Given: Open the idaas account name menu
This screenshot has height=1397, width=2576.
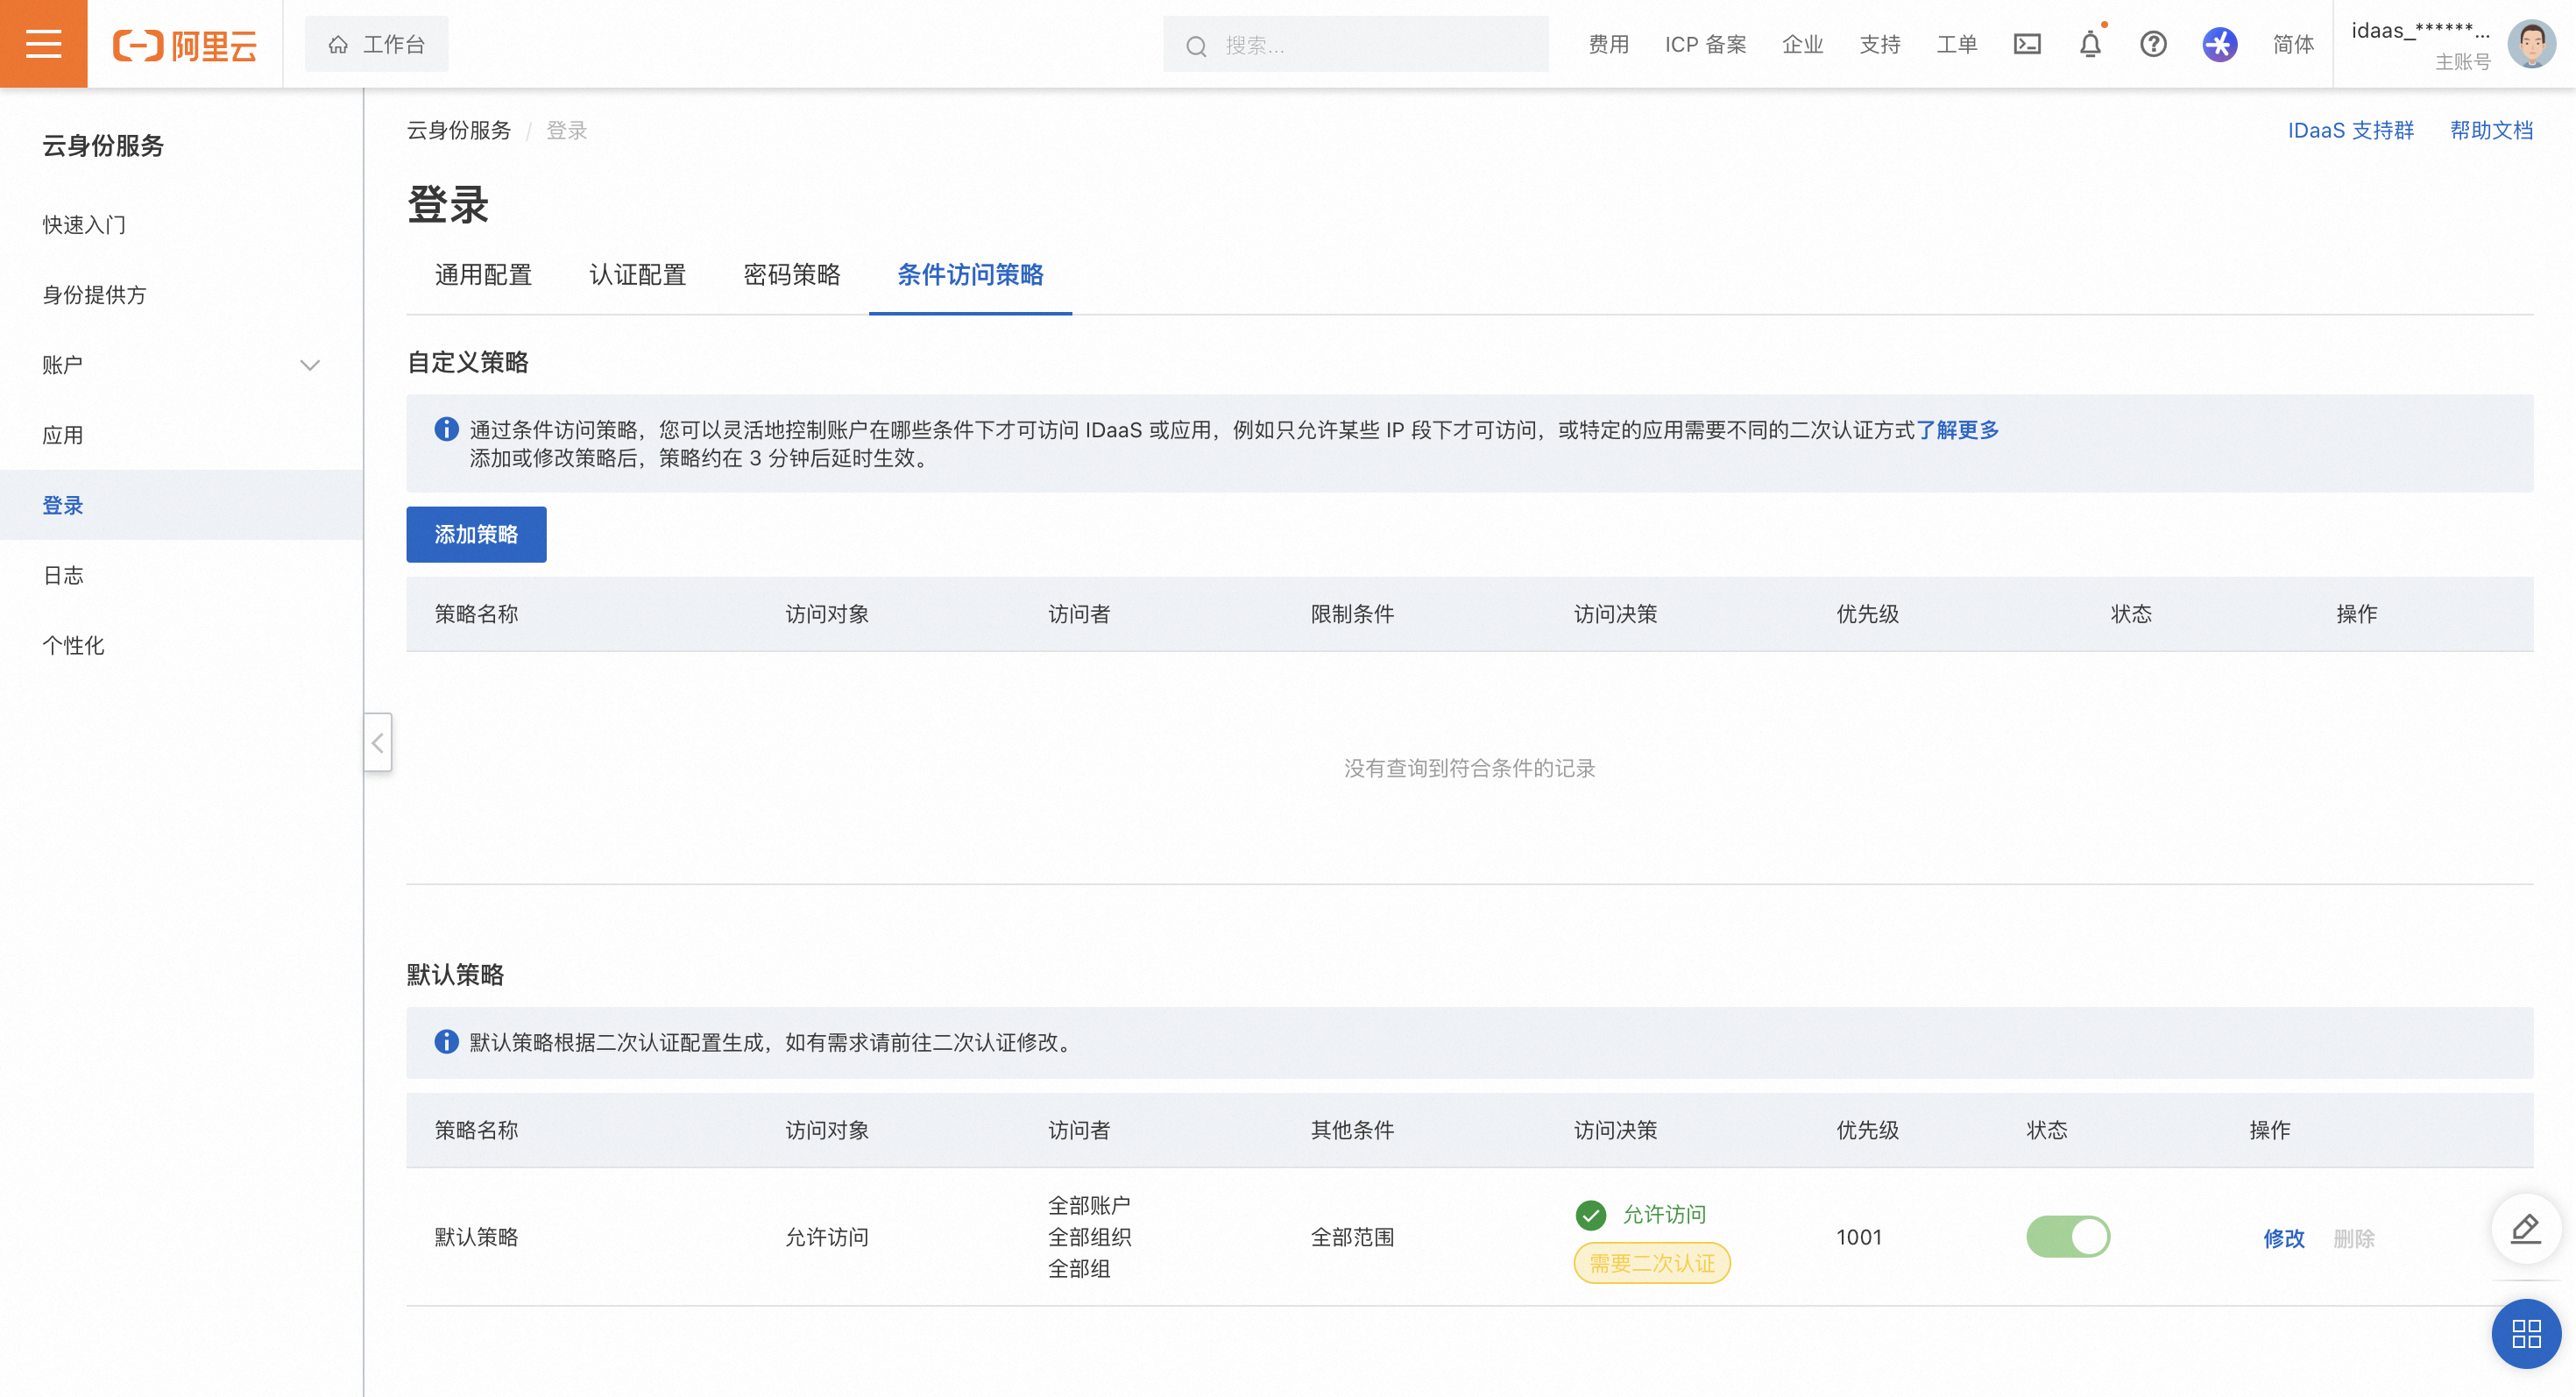Looking at the screenshot, I should 2420,31.
